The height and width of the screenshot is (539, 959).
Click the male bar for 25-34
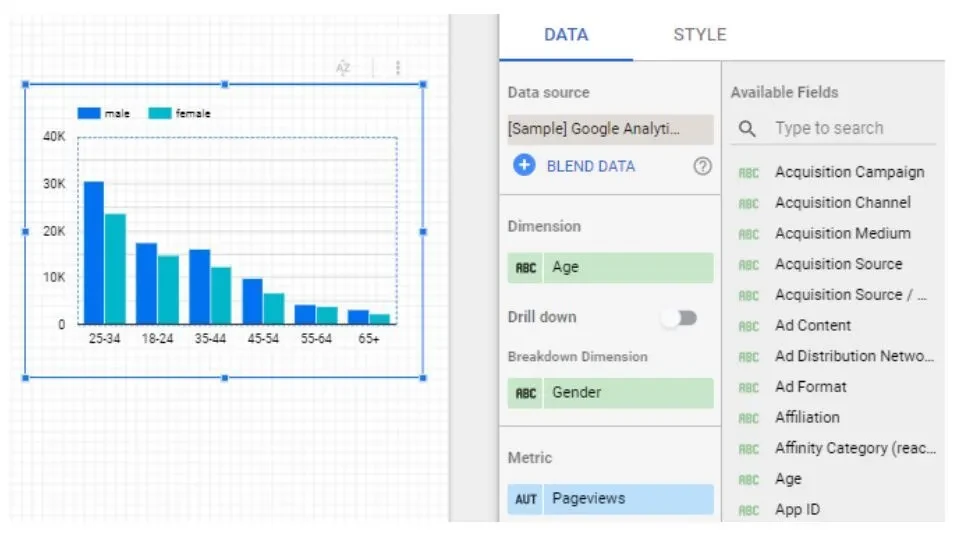94,253
